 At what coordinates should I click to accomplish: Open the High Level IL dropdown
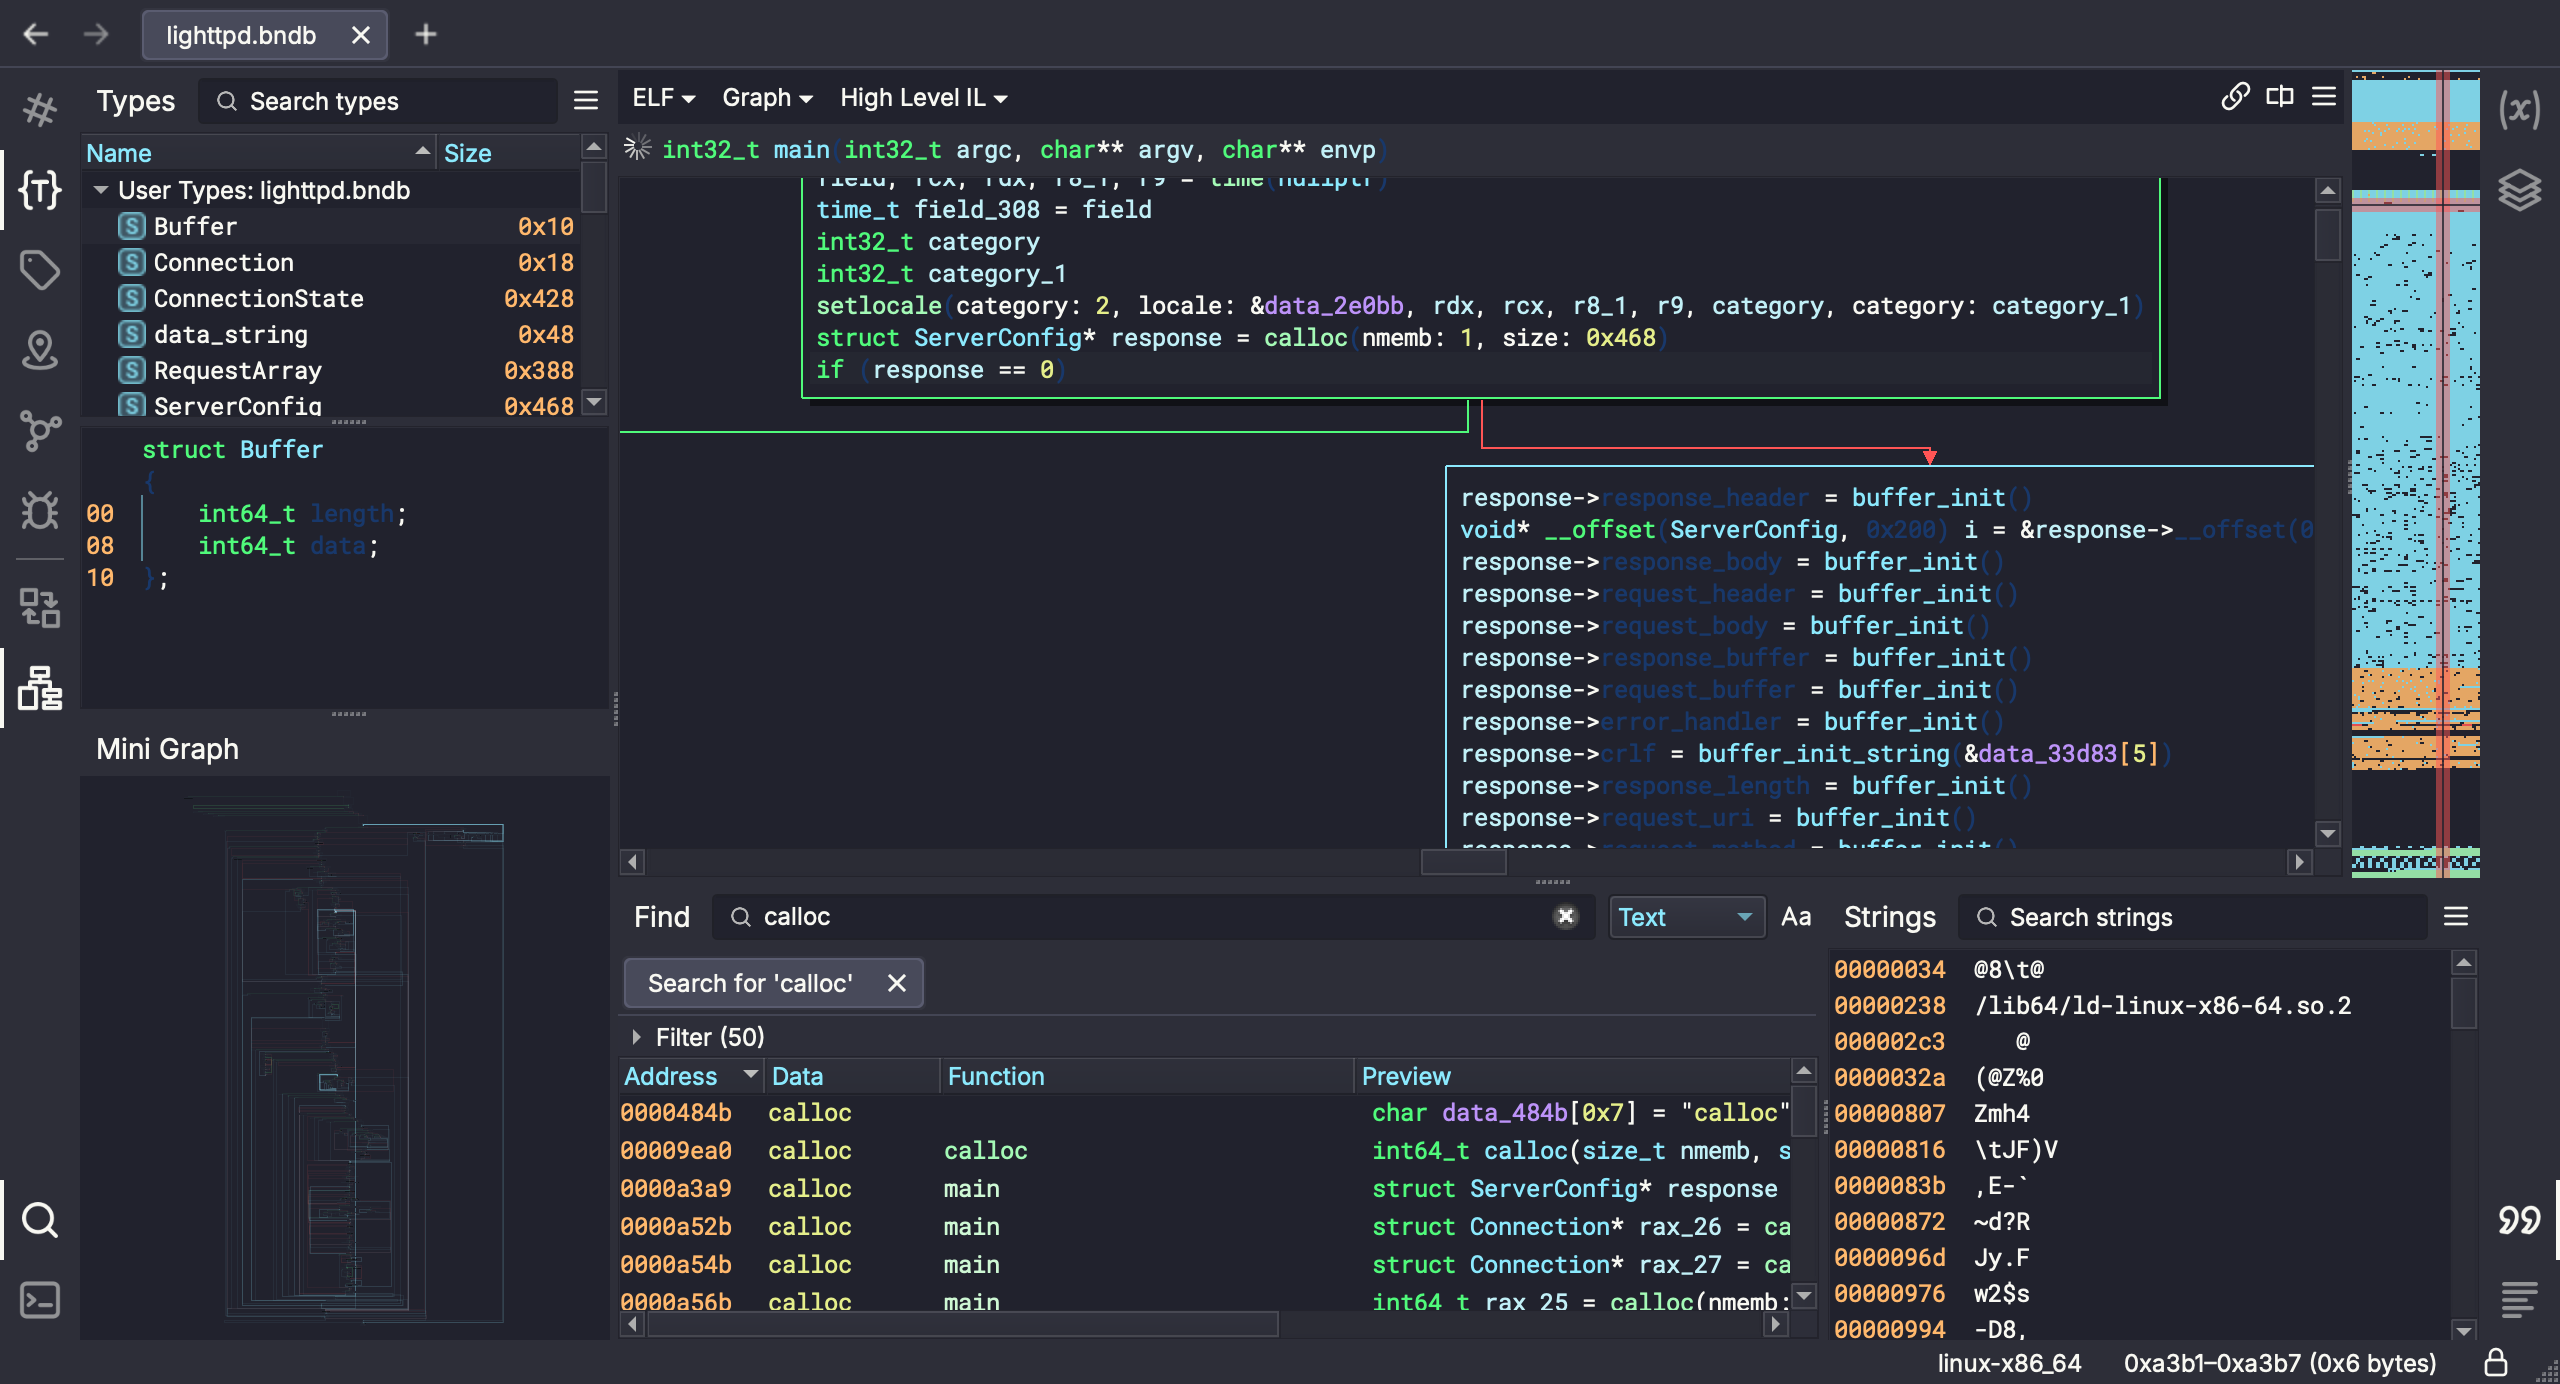pyautogui.click(x=923, y=98)
